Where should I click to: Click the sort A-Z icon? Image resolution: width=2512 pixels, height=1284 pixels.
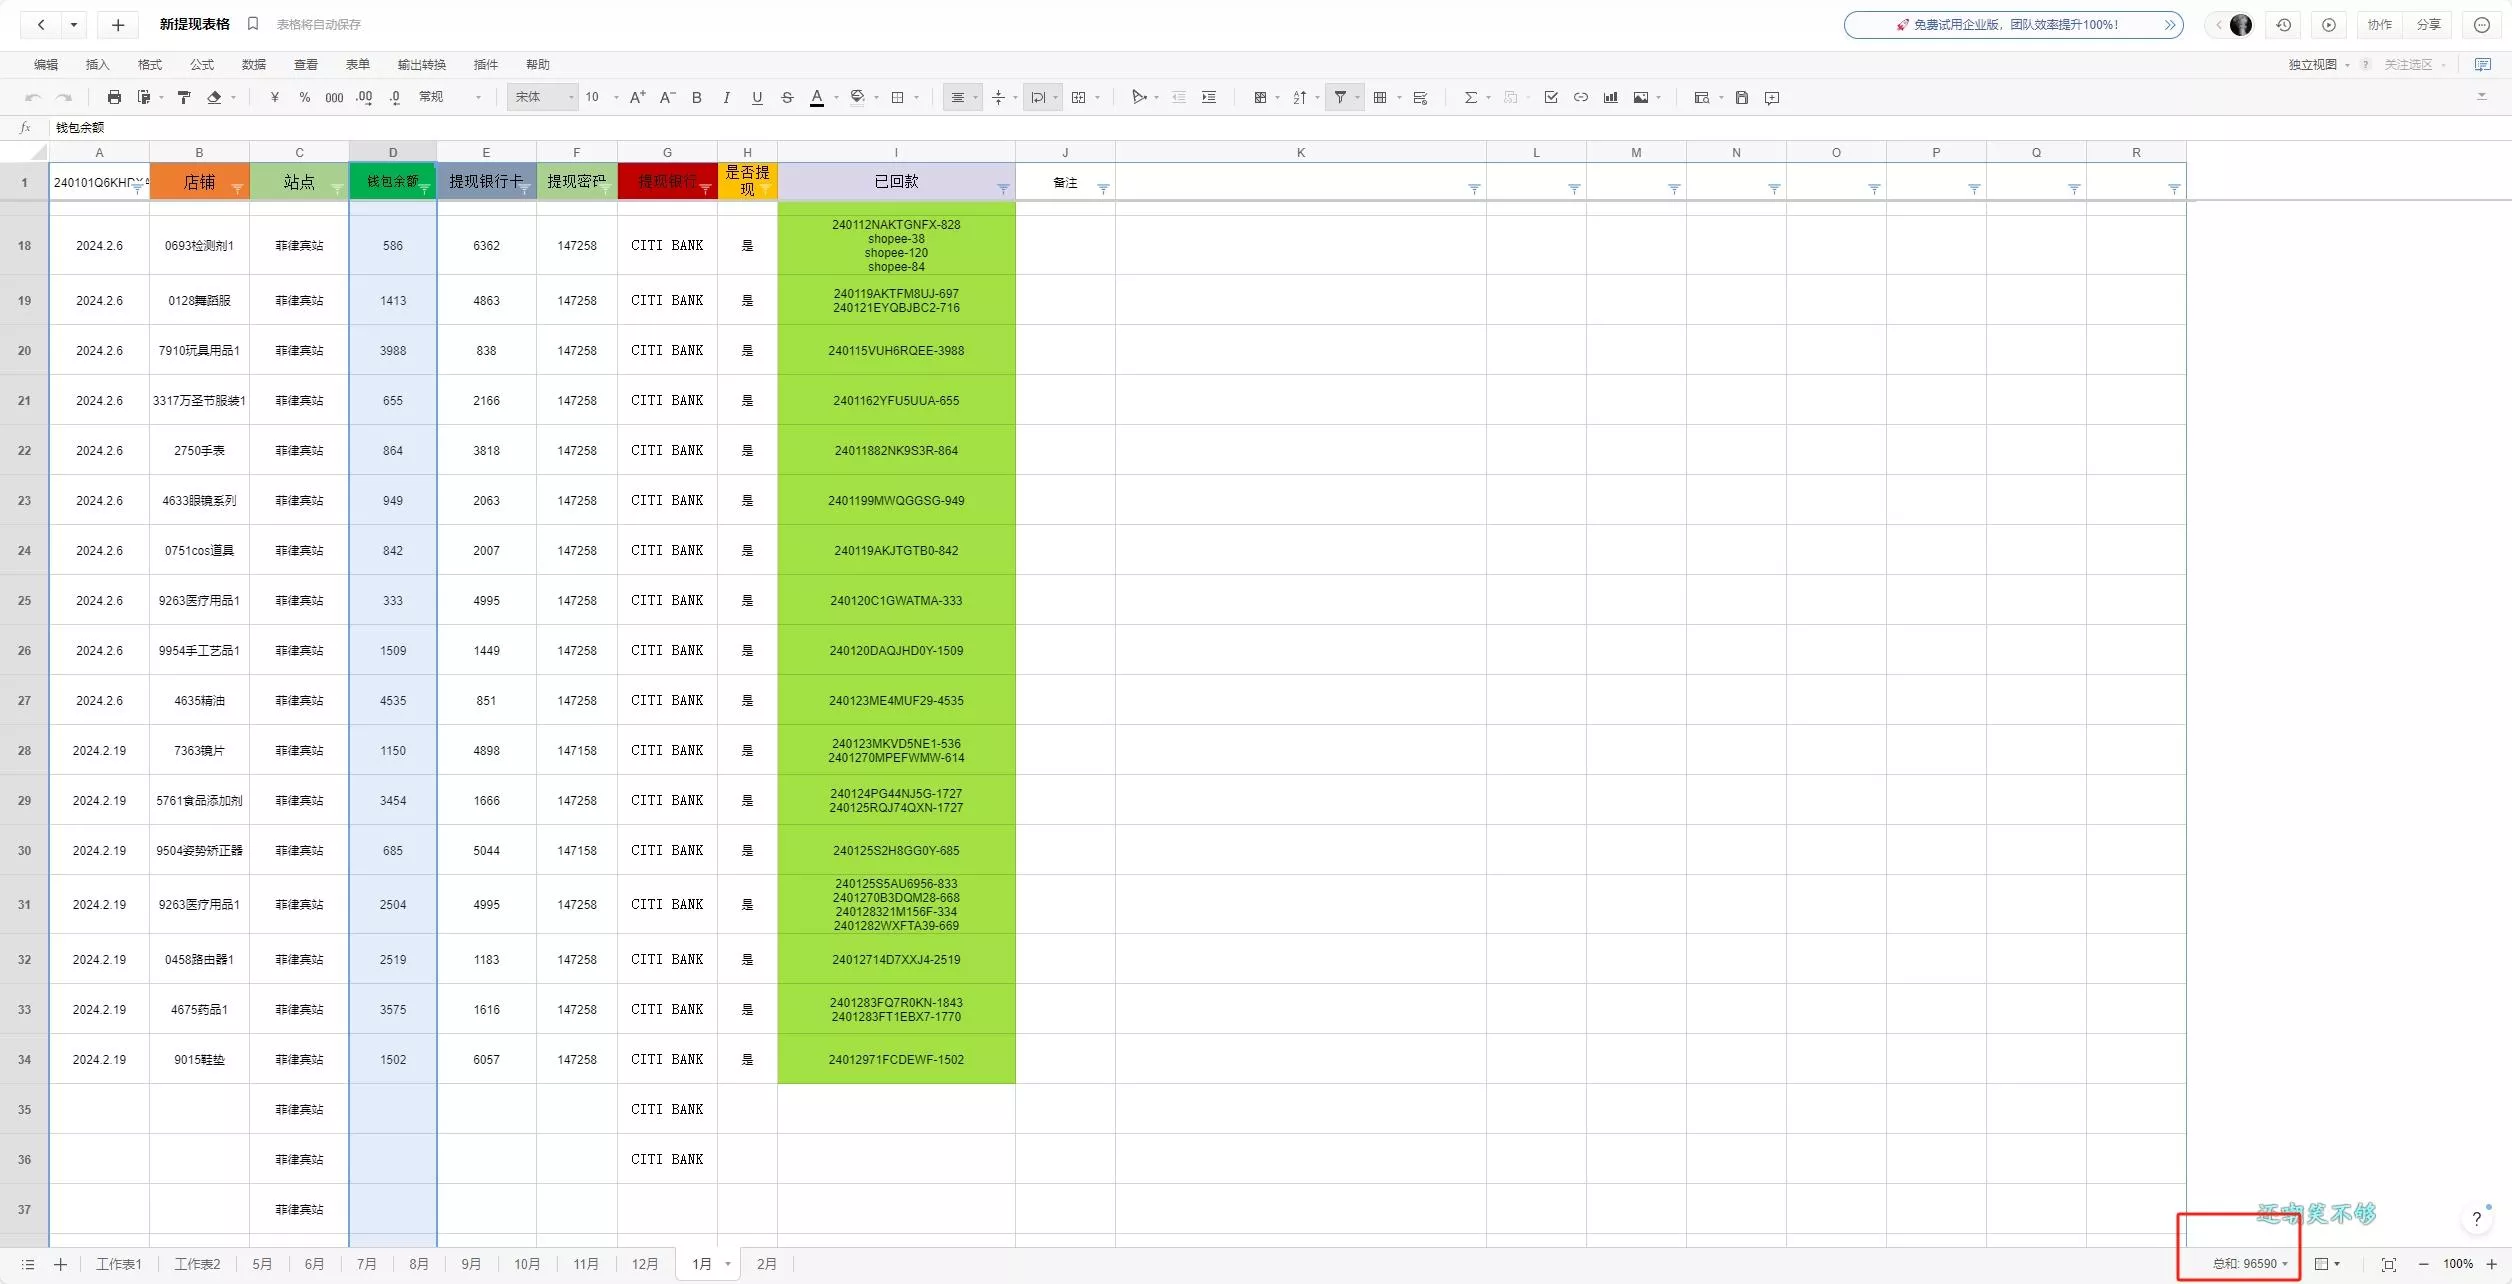pos(1299,97)
